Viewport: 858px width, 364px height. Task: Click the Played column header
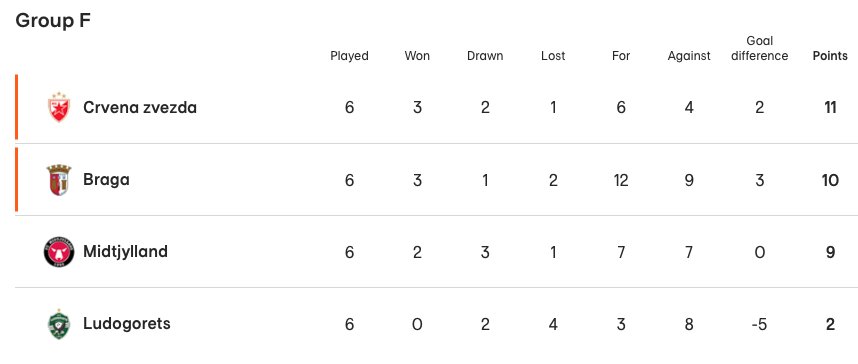(x=349, y=56)
